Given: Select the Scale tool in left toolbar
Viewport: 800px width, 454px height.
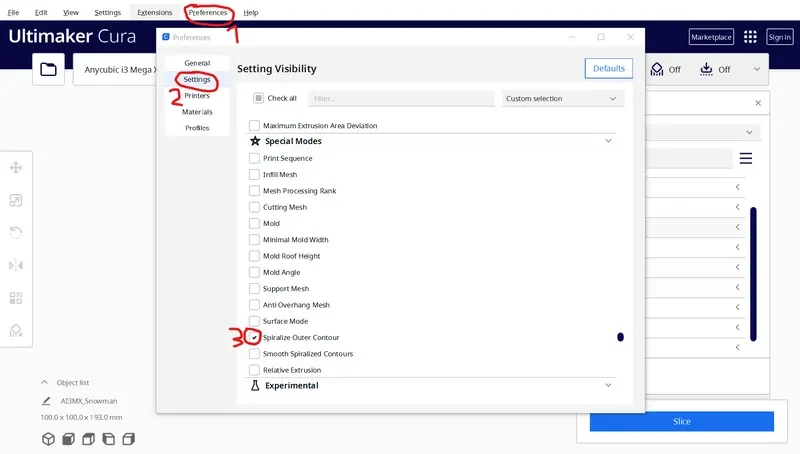Looking at the screenshot, I should point(16,200).
